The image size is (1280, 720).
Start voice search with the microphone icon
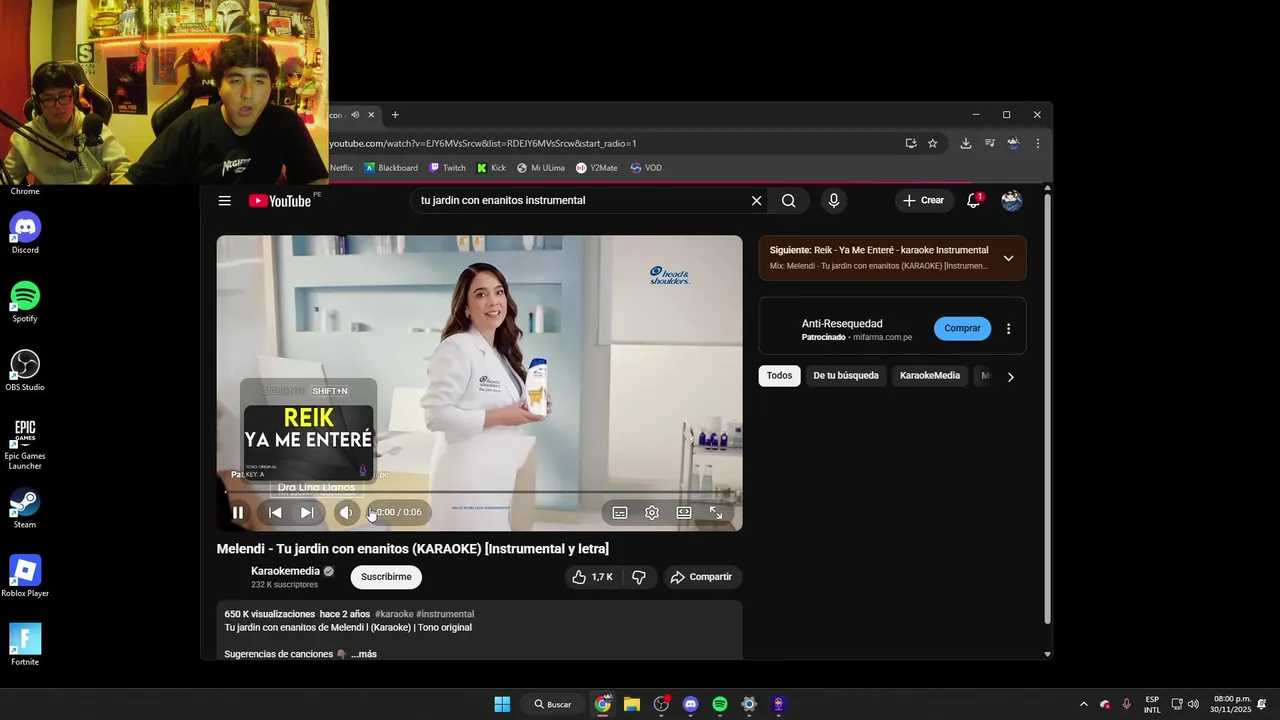[x=834, y=201]
